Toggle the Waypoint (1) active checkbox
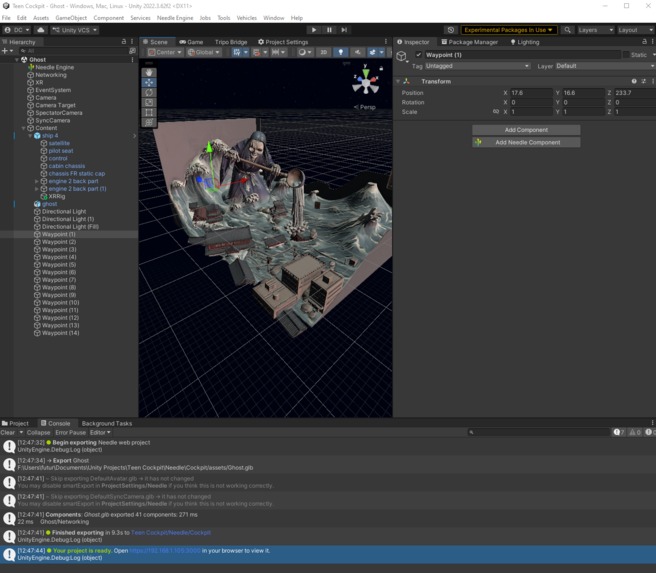This screenshot has width=656, height=573. point(418,55)
